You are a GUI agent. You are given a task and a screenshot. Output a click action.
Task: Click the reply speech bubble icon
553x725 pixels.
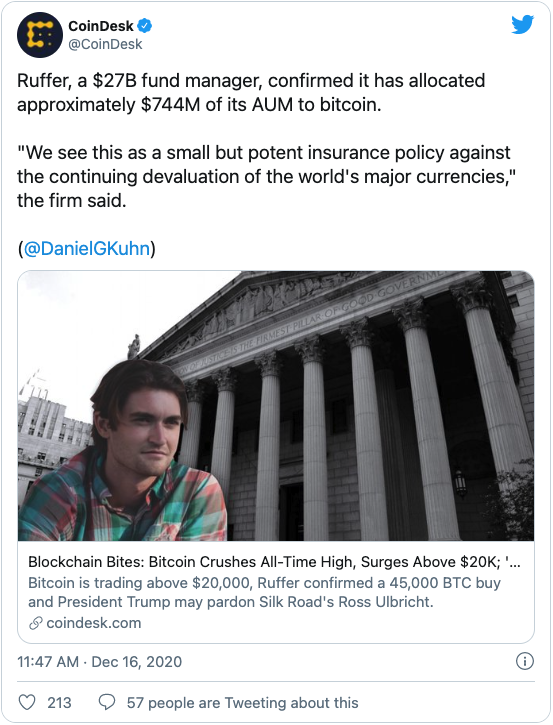(107, 702)
